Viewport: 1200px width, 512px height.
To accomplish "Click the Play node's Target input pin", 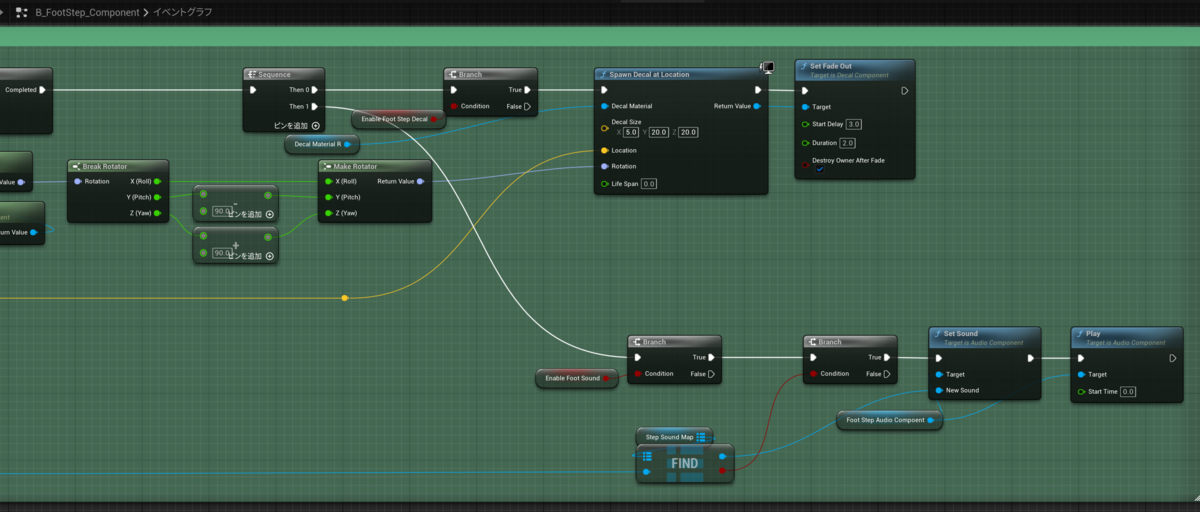I will [x=1079, y=374].
